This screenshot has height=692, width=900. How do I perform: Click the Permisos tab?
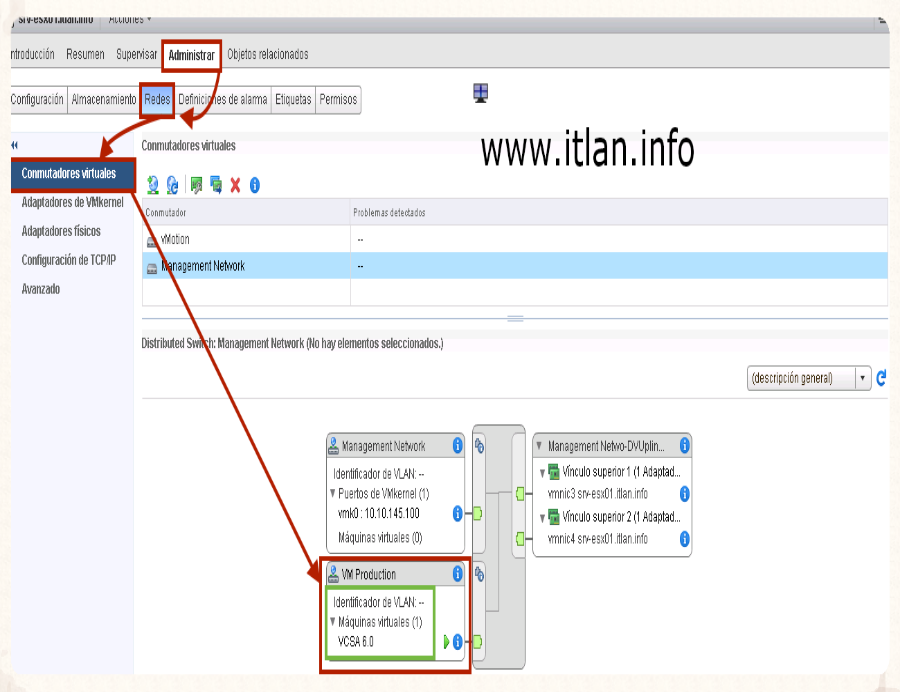pos(338,100)
